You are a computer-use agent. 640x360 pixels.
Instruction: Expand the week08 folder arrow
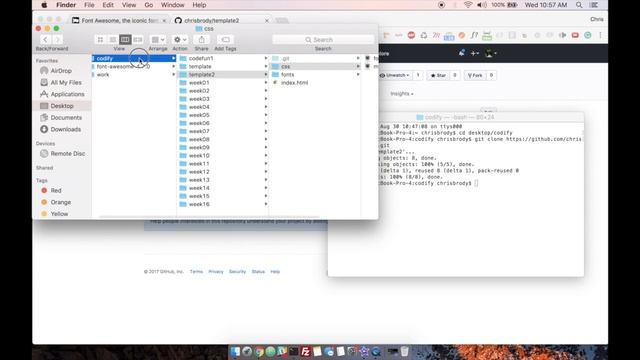coord(266,140)
